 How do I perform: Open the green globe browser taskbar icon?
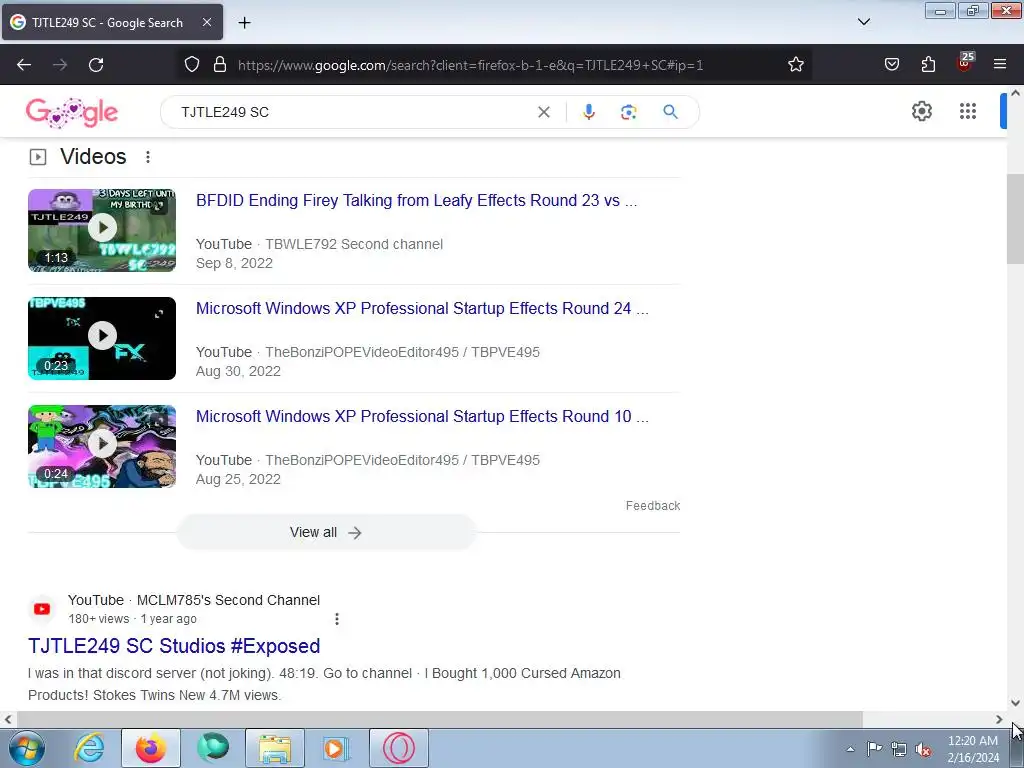click(x=212, y=748)
